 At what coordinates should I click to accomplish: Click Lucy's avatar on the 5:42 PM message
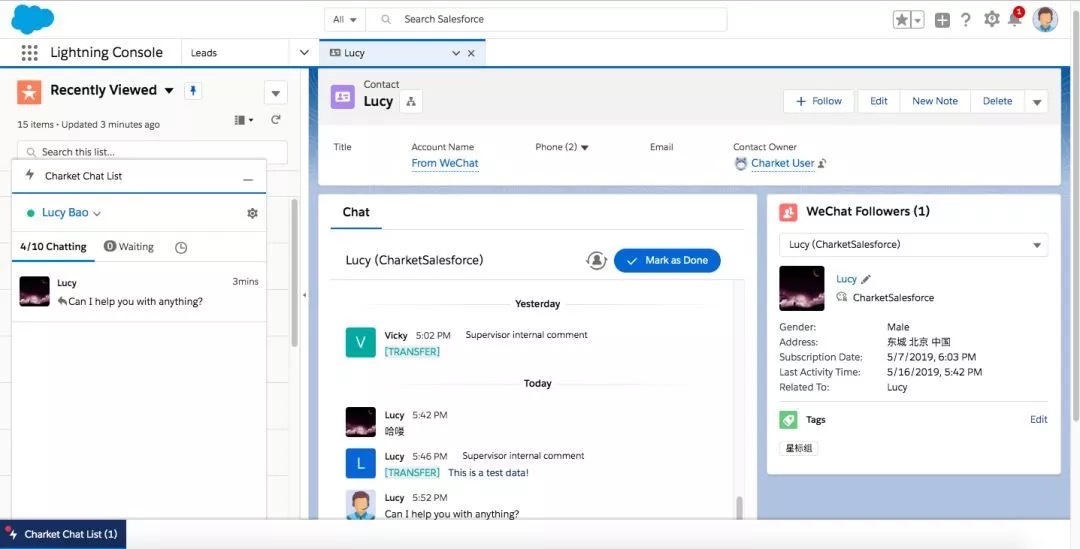pos(360,422)
